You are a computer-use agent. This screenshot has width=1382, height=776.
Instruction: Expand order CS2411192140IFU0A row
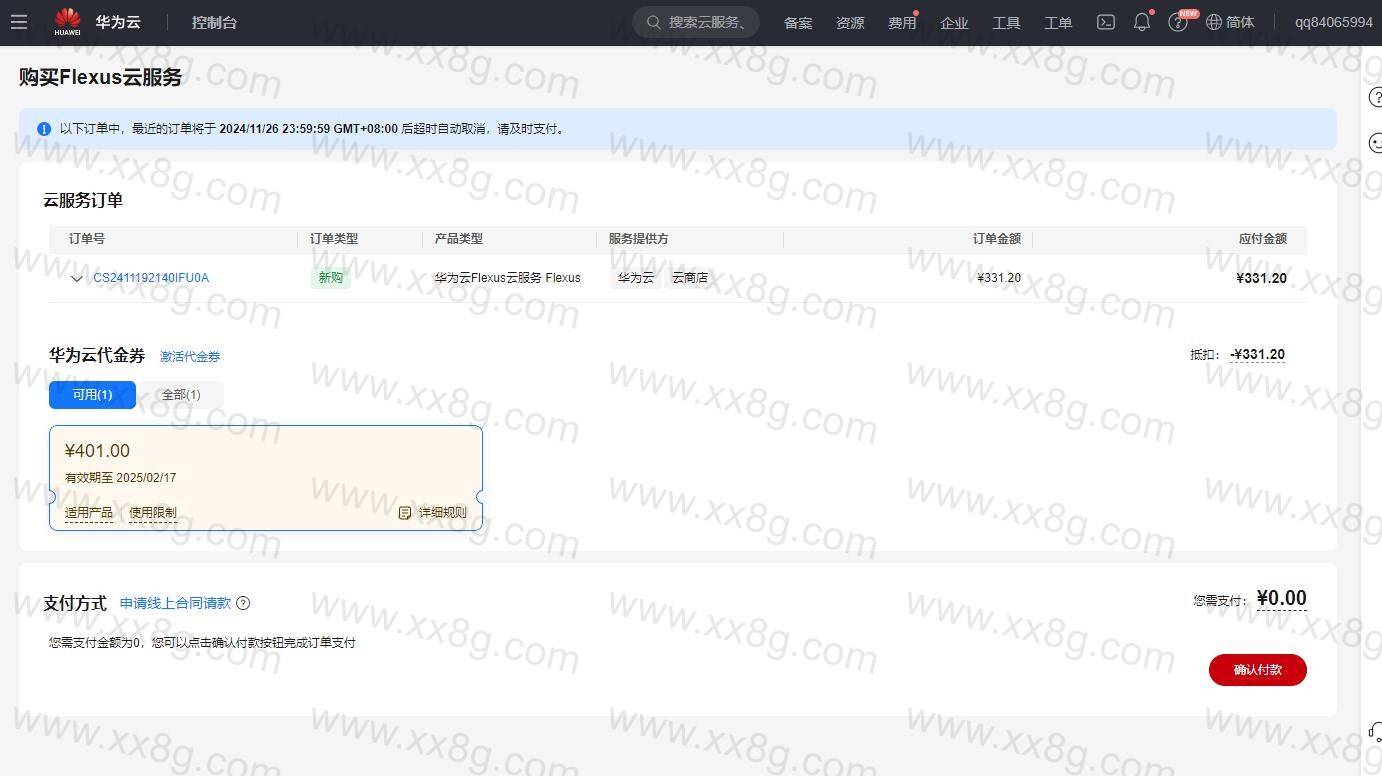click(x=76, y=278)
